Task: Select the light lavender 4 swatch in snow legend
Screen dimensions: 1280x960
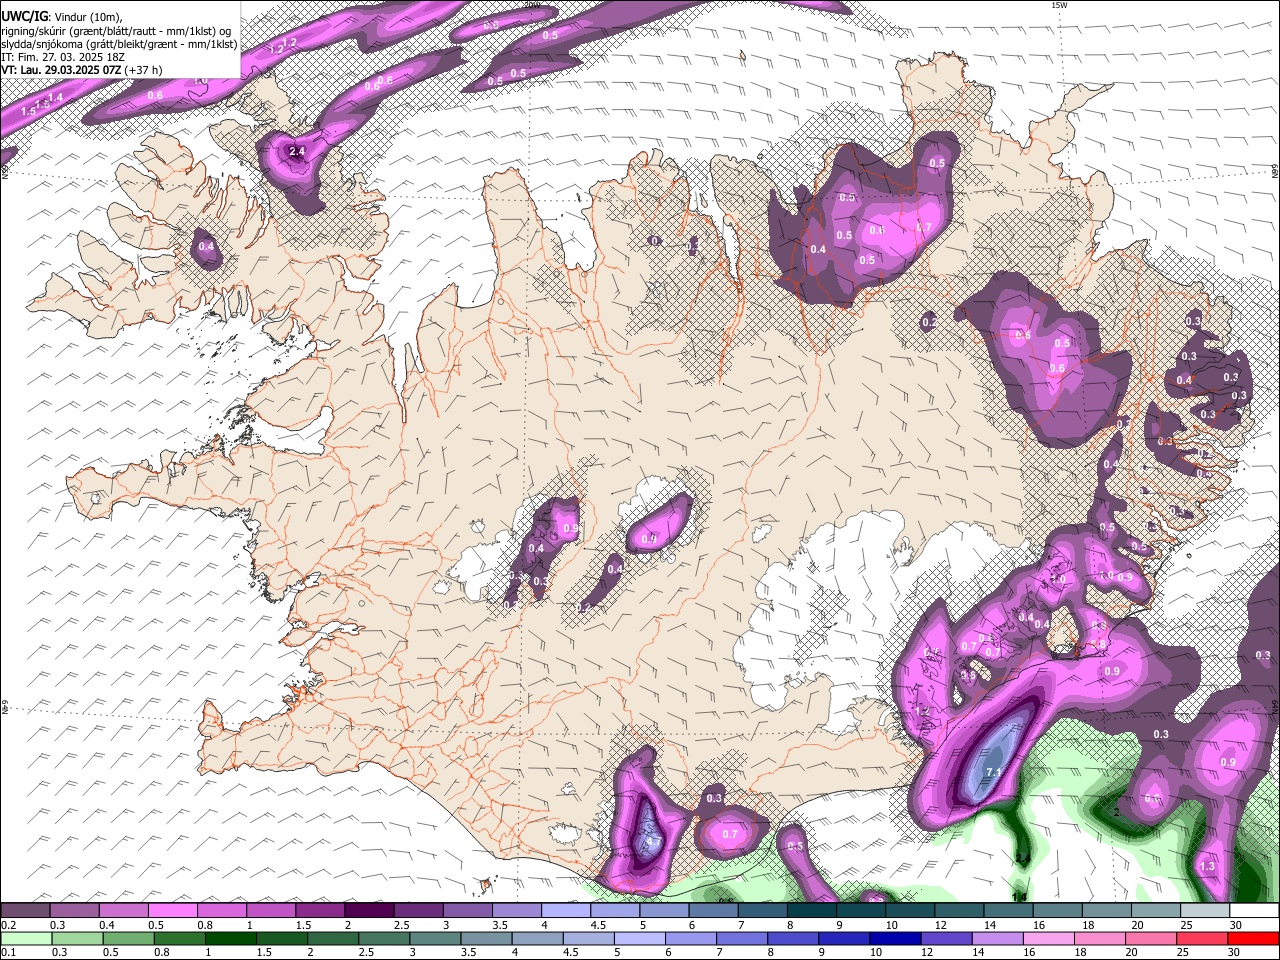Action: 566,911
